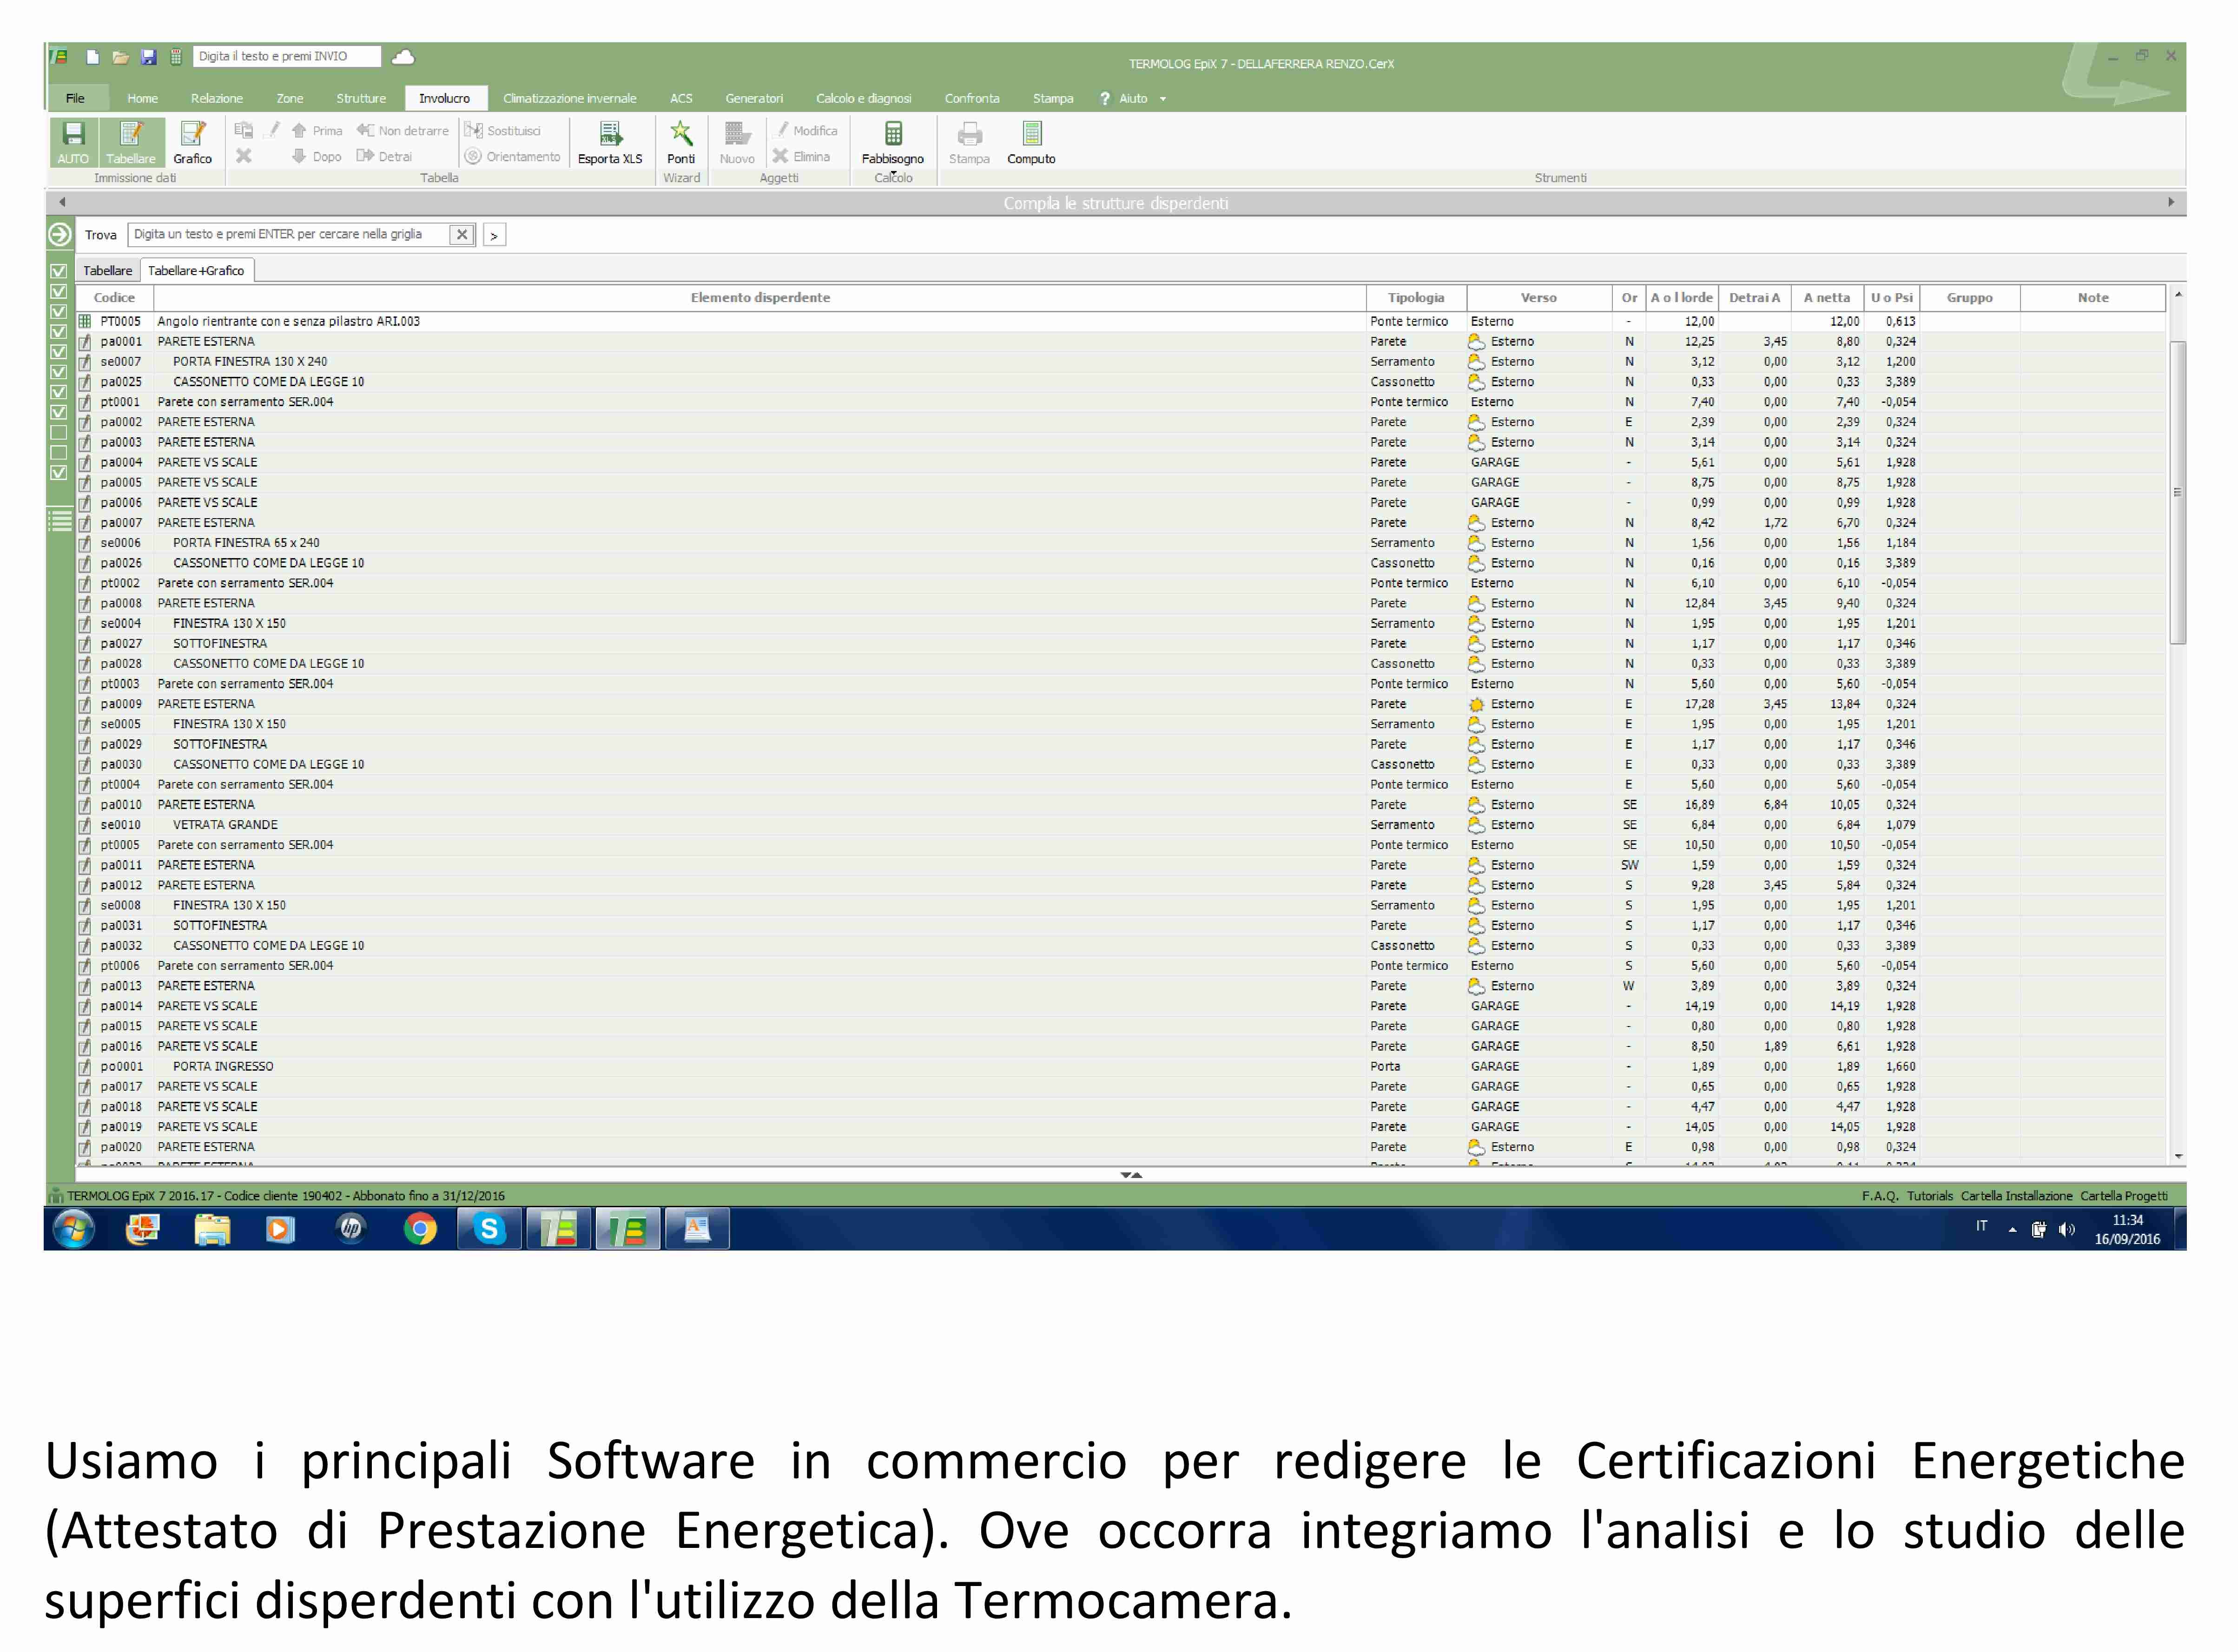Click the open folder icon in title bar
Viewport: 2238px width, 1652px height.
click(120, 57)
